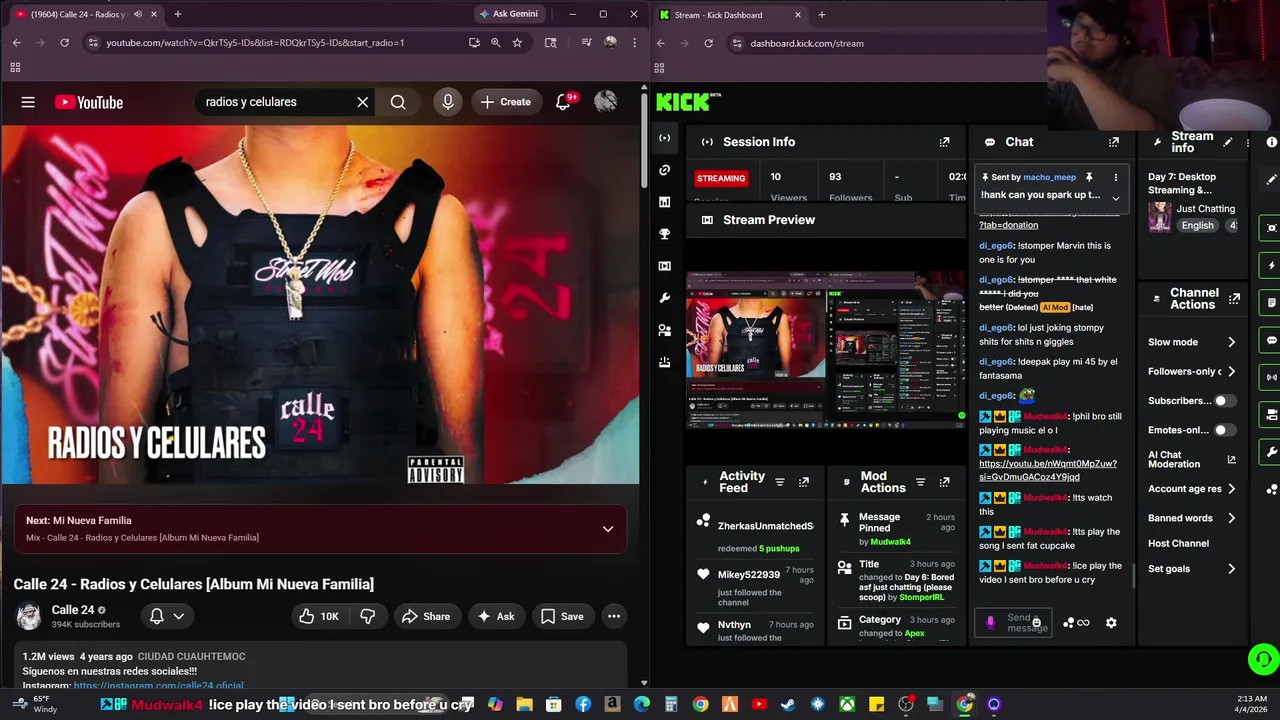The width and height of the screenshot is (1280, 720).
Task: Reload the YouTube page
Action: pyautogui.click(x=64, y=43)
